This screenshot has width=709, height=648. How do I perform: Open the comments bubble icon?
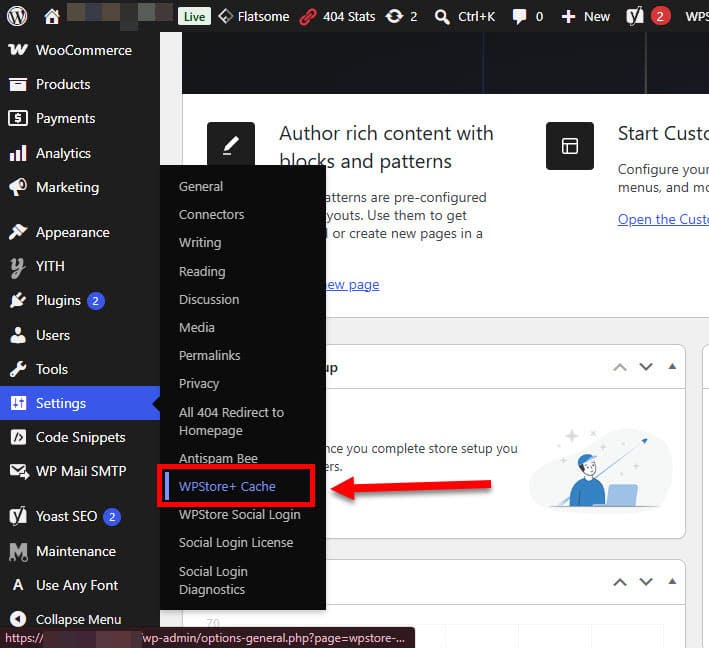519,17
